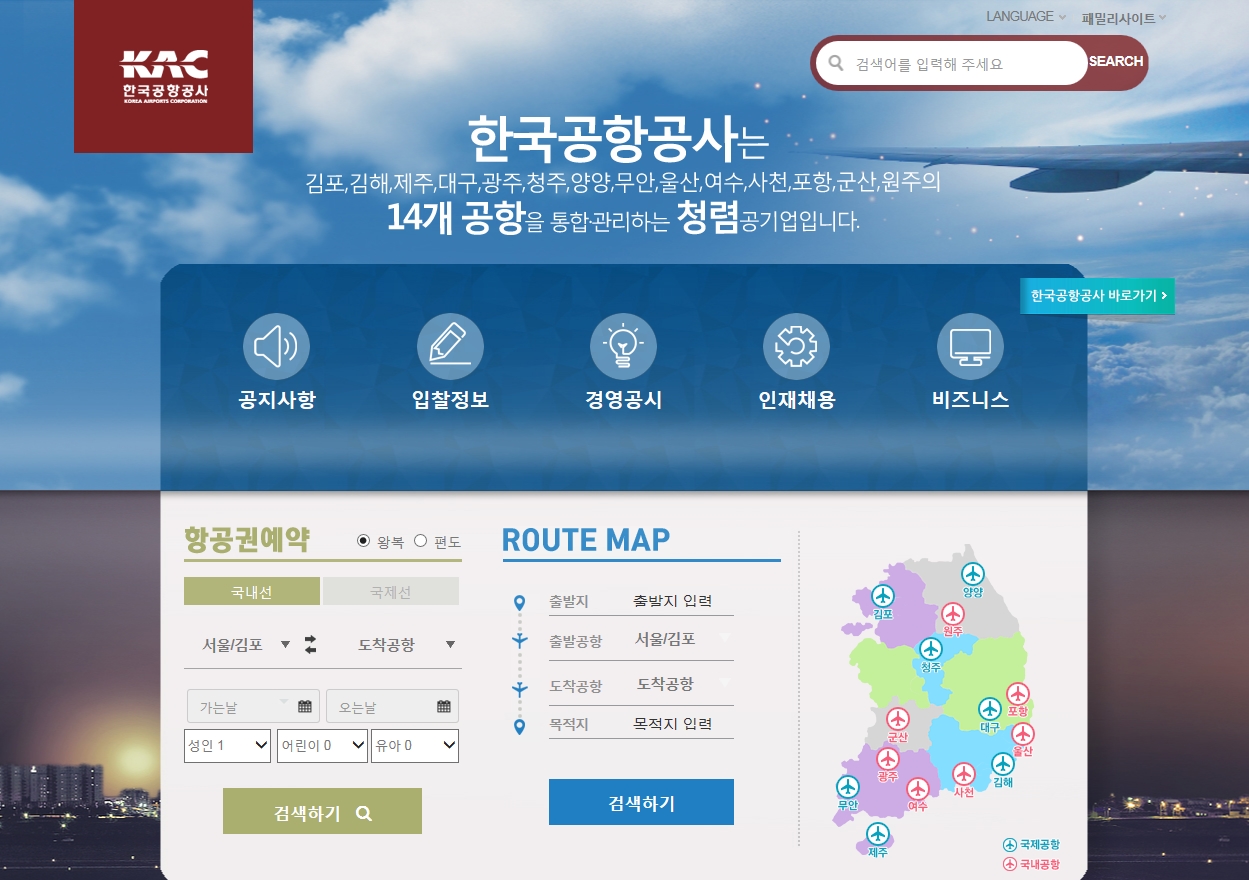Open the 성인 passenger count dropdown
Viewport: 1249px width, 880px height.
[x=227, y=745]
